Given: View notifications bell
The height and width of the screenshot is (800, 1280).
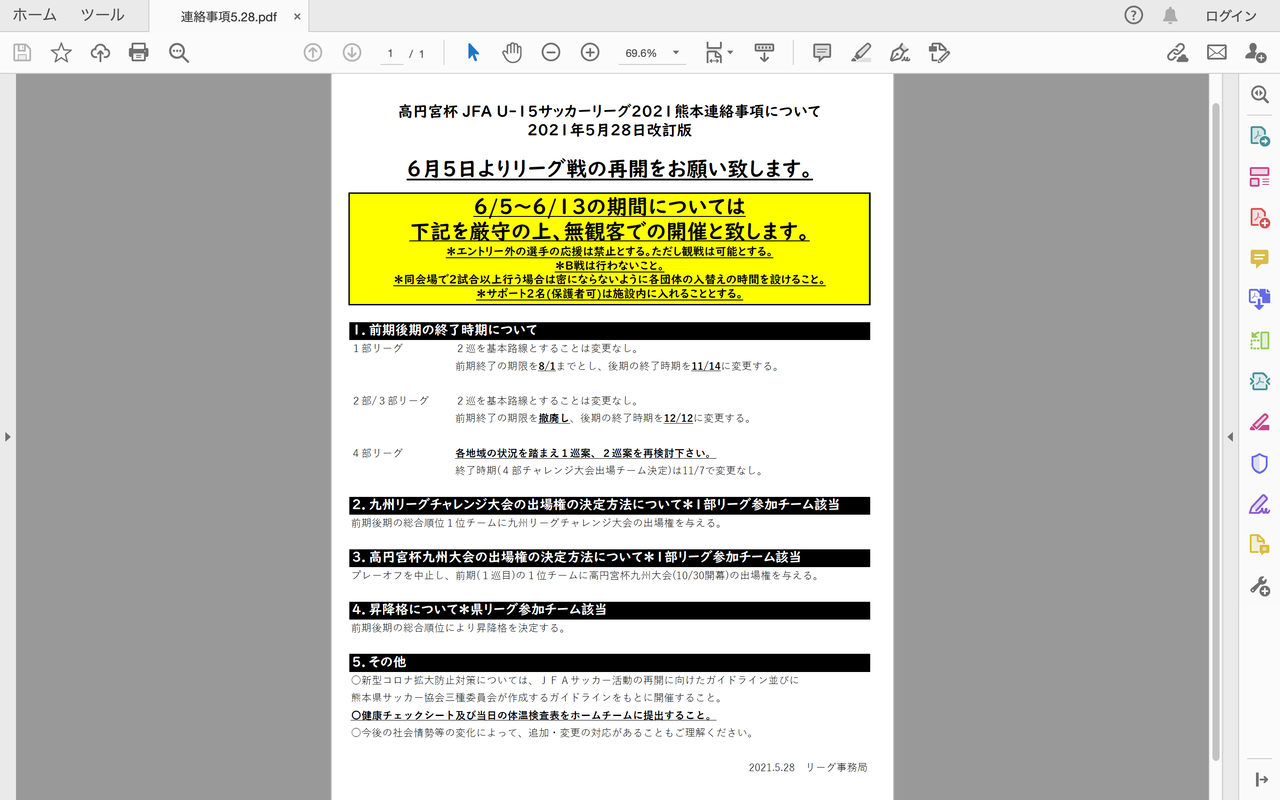Looking at the screenshot, I should point(1170,15).
